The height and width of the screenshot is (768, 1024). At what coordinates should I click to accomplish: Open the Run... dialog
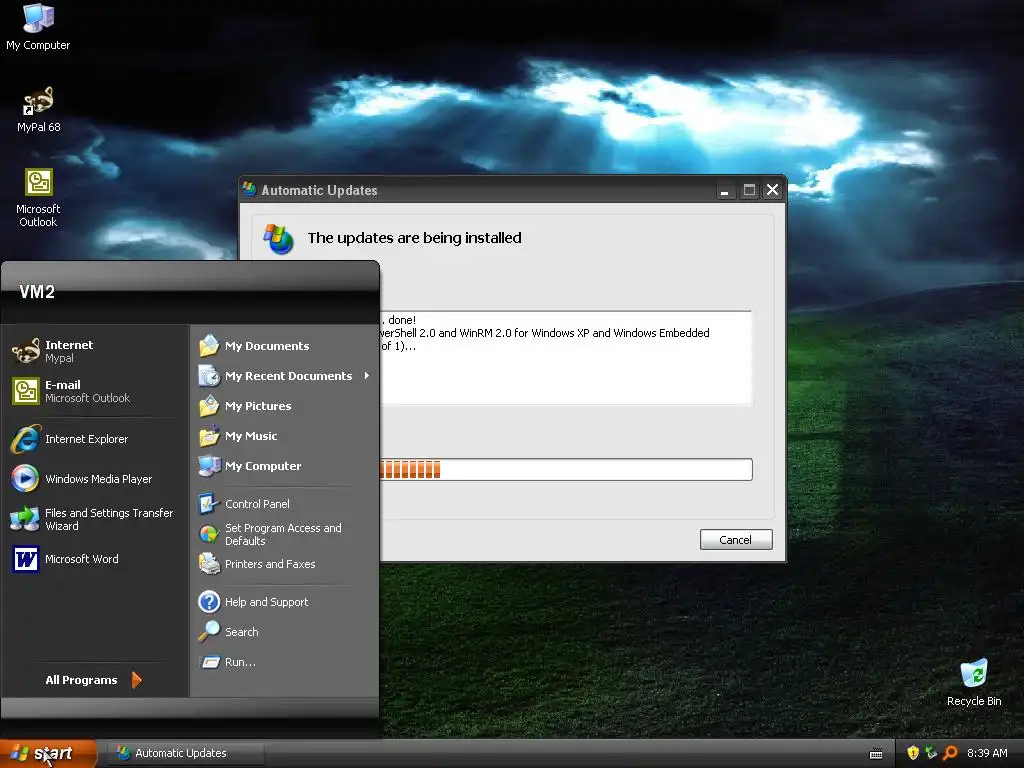pyautogui.click(x=285, y=662)
